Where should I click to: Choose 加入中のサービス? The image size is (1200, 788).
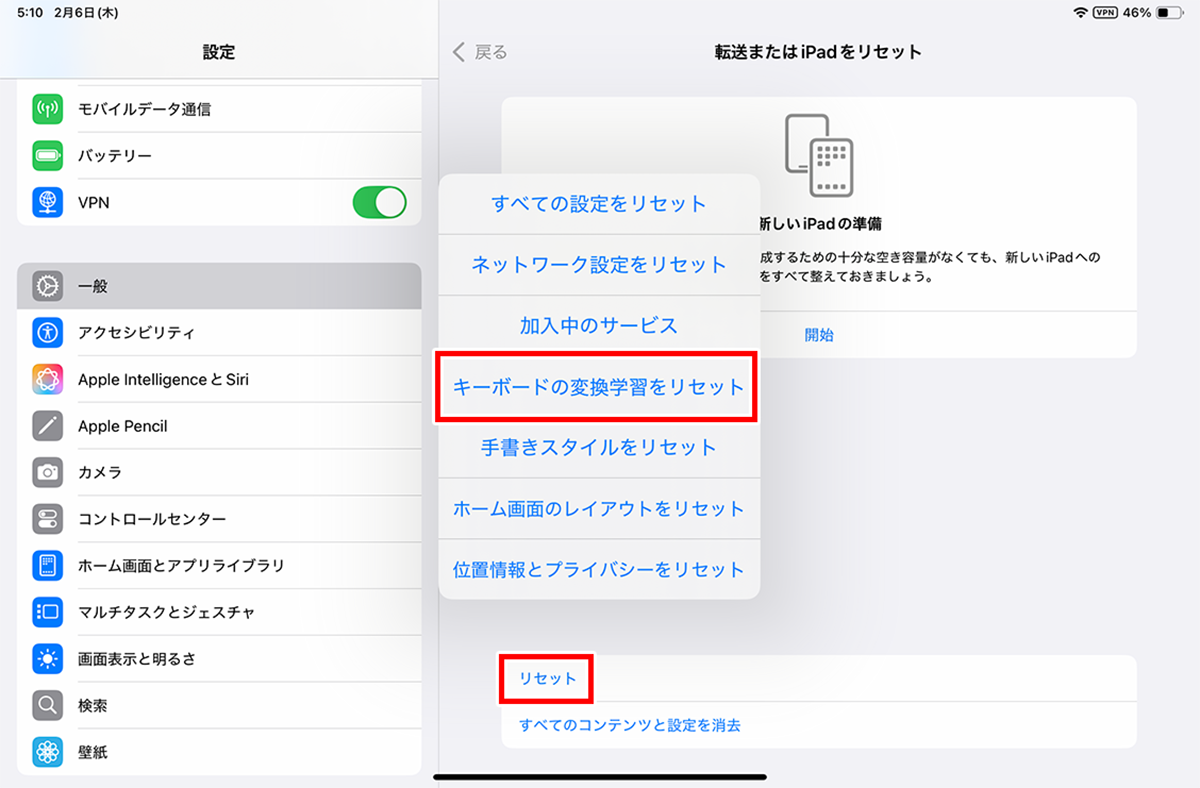coord(599,326)
